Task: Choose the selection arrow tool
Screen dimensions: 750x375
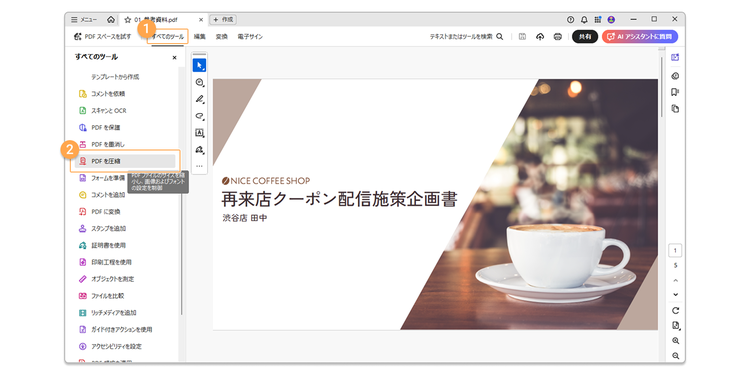Action: [199, 66]
